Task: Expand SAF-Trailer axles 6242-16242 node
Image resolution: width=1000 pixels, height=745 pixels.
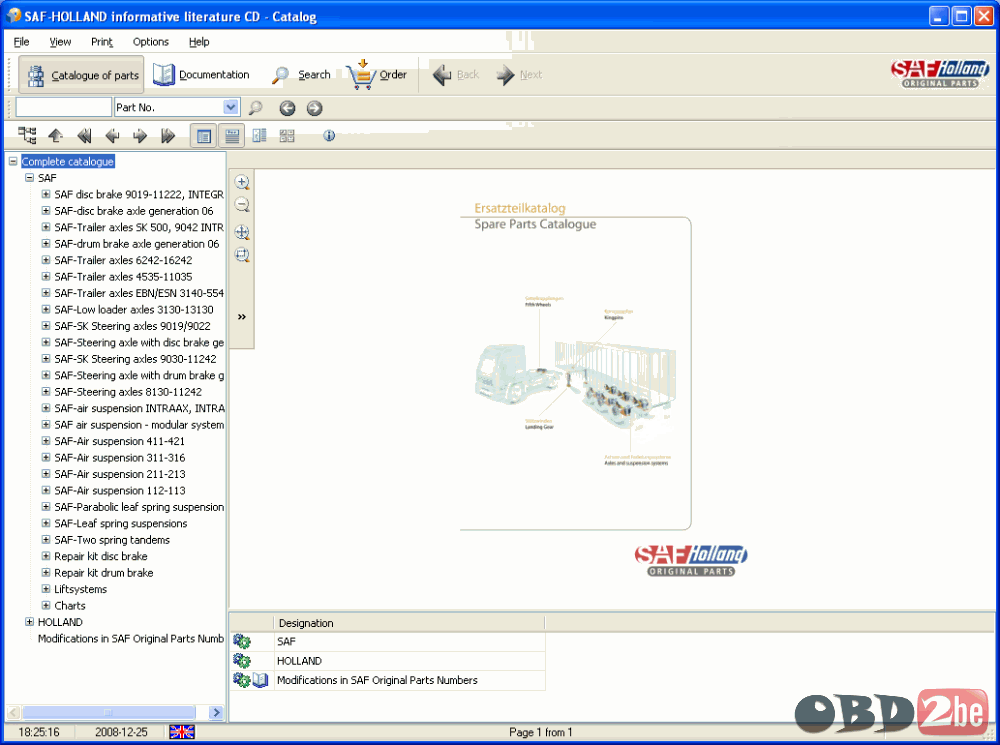Action: coord(46,260)
